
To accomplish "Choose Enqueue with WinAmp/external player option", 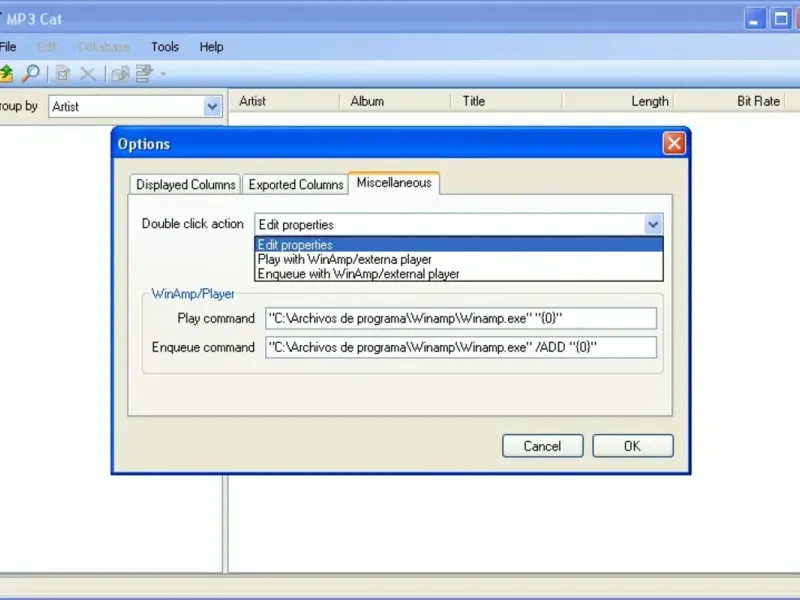I will pyautogui.click(x=459, y=274).
